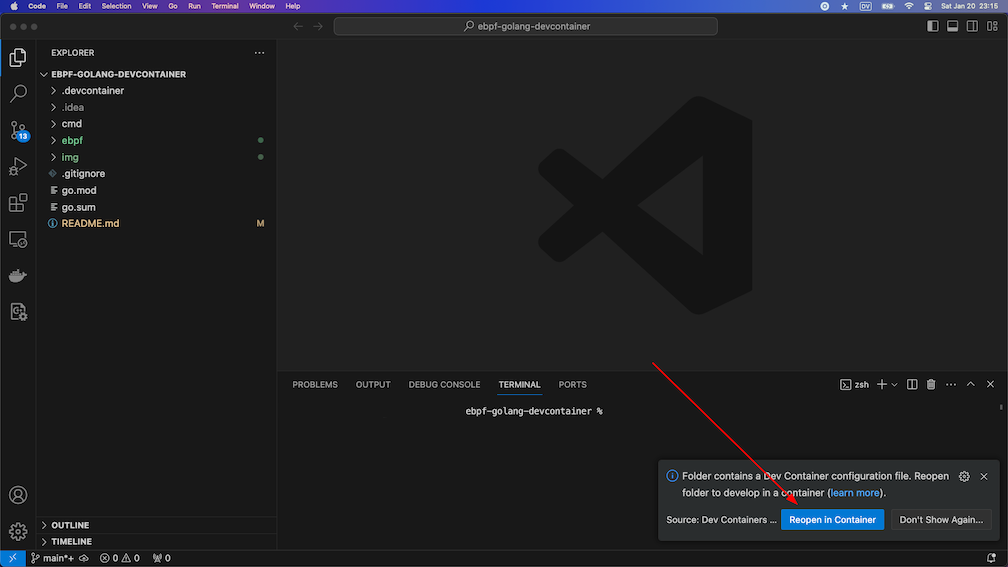Screen dimensions: 1008x567
Task: Configure notification with gear icon
Action: [x=964, y=476]
